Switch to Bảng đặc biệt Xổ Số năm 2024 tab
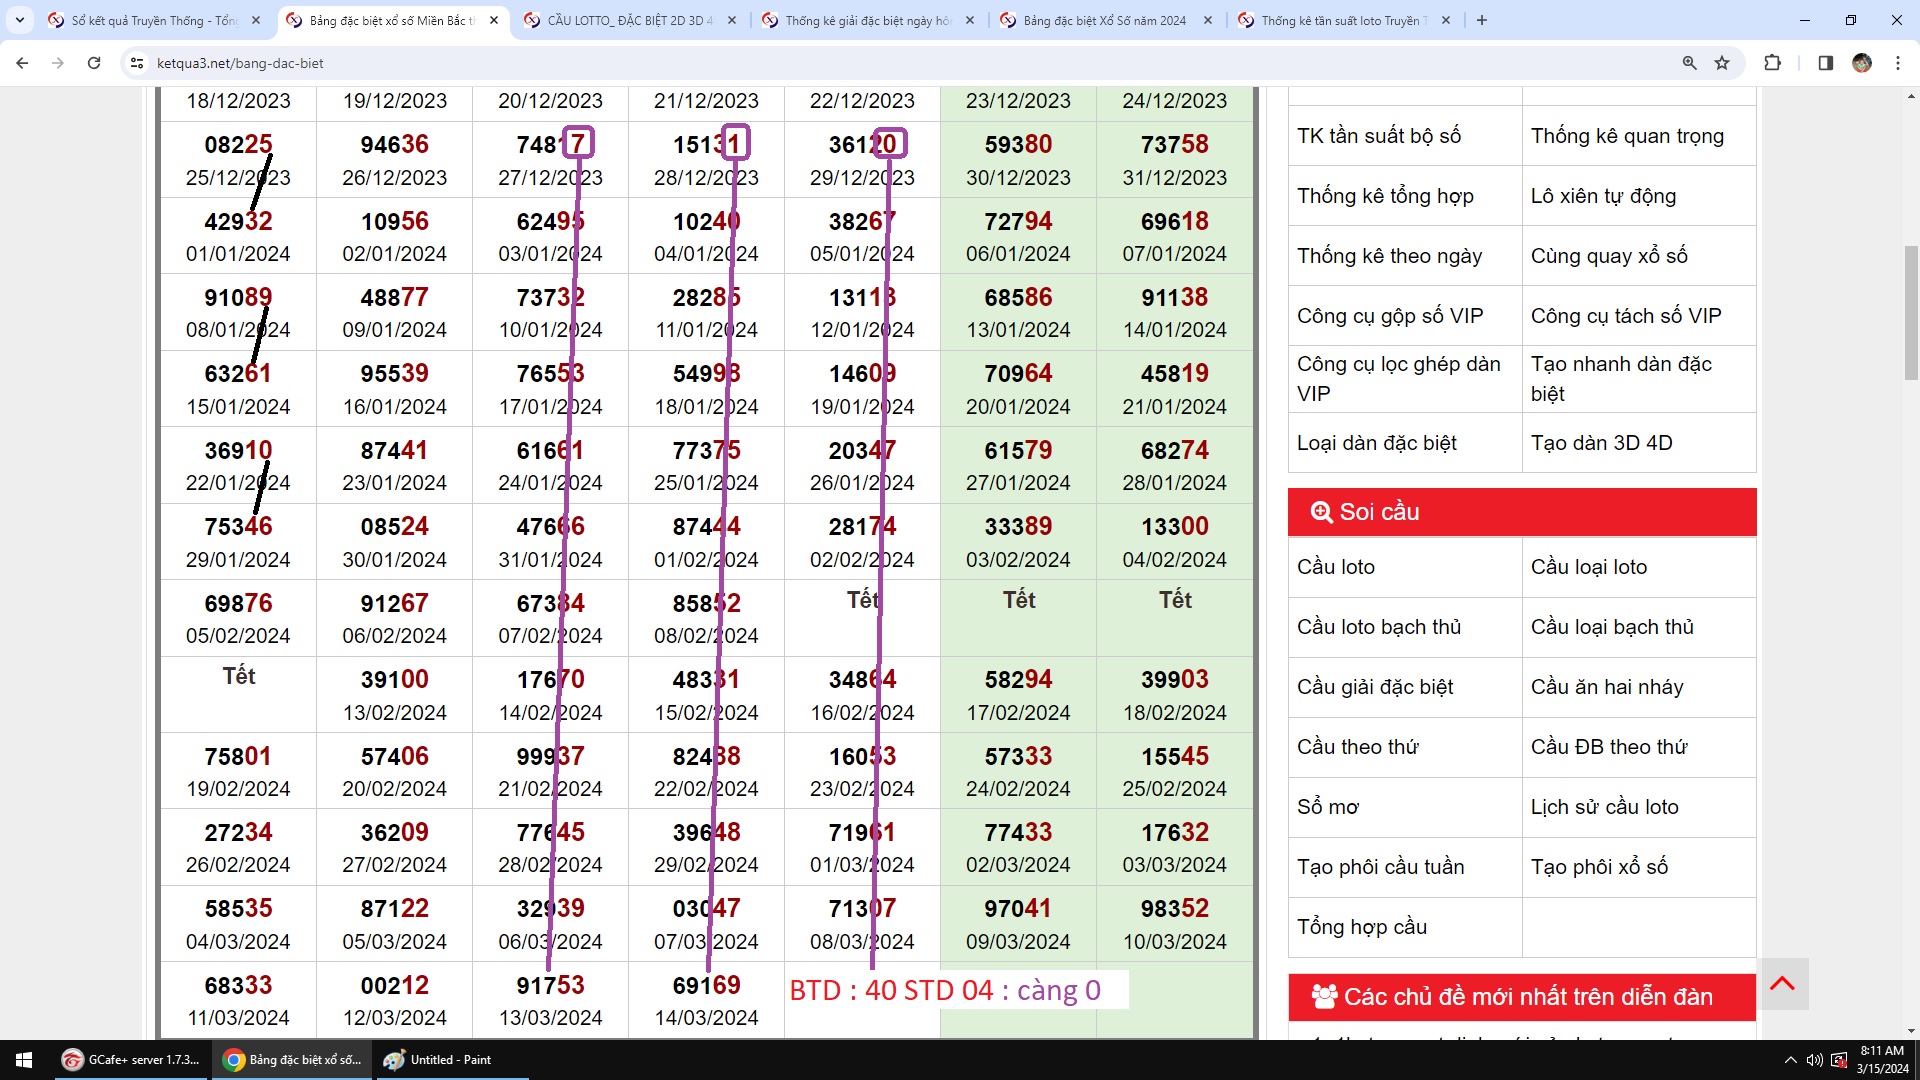The image size is (1920, 1080). pos(1104,20)
